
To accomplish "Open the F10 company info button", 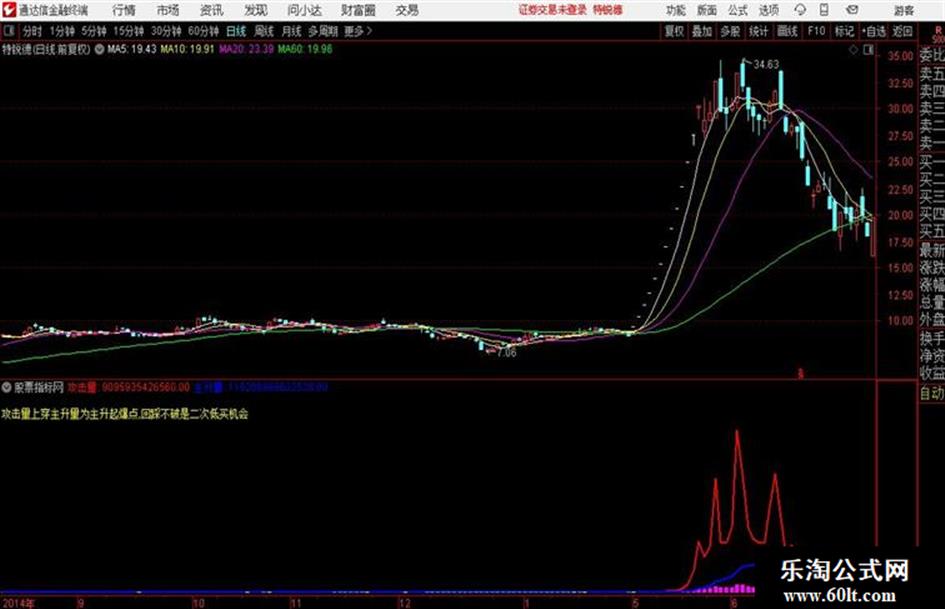I will click(817, 31).
